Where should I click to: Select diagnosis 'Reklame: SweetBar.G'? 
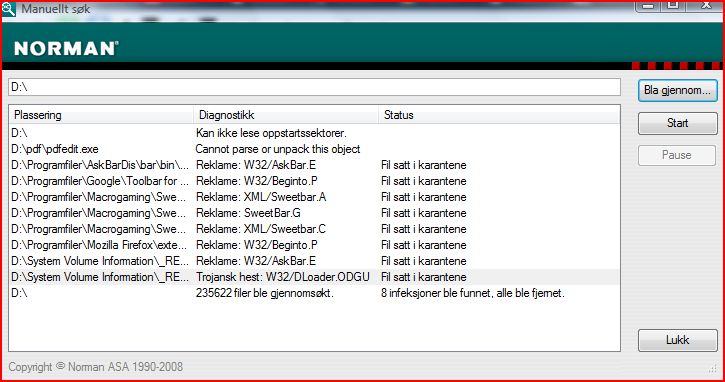(x=248, y=213)
